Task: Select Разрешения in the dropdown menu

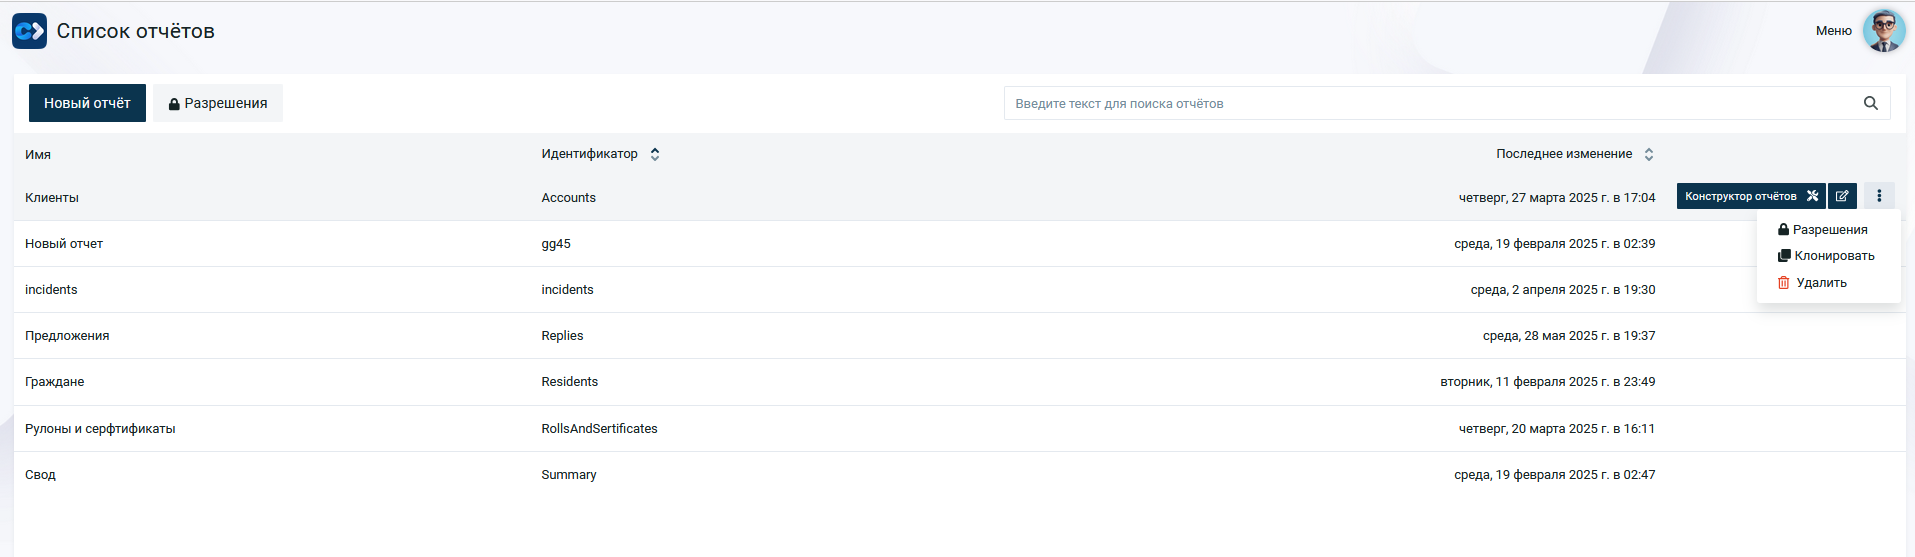Action: [1822, 229]
